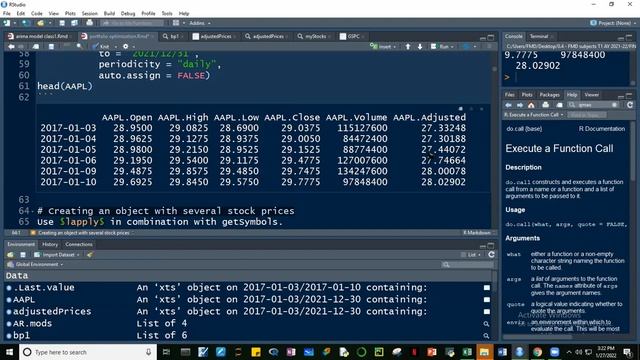Click the Save All icon in main toolbar

coord(74,23)
